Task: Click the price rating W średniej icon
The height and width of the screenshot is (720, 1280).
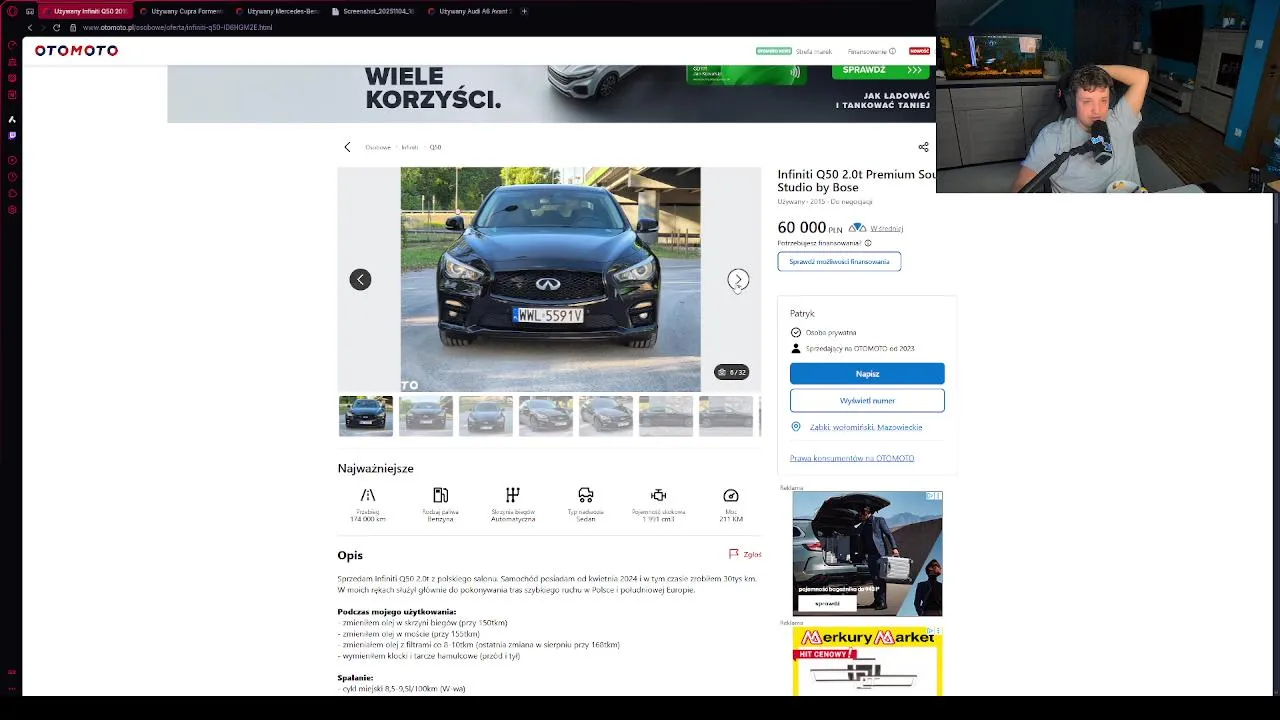Action: (857, 228)
